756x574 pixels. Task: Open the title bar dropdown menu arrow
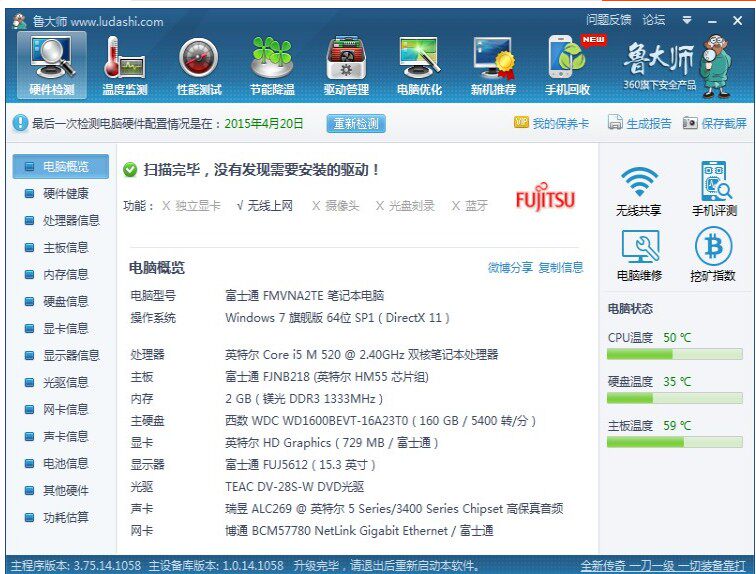point(687,20)
